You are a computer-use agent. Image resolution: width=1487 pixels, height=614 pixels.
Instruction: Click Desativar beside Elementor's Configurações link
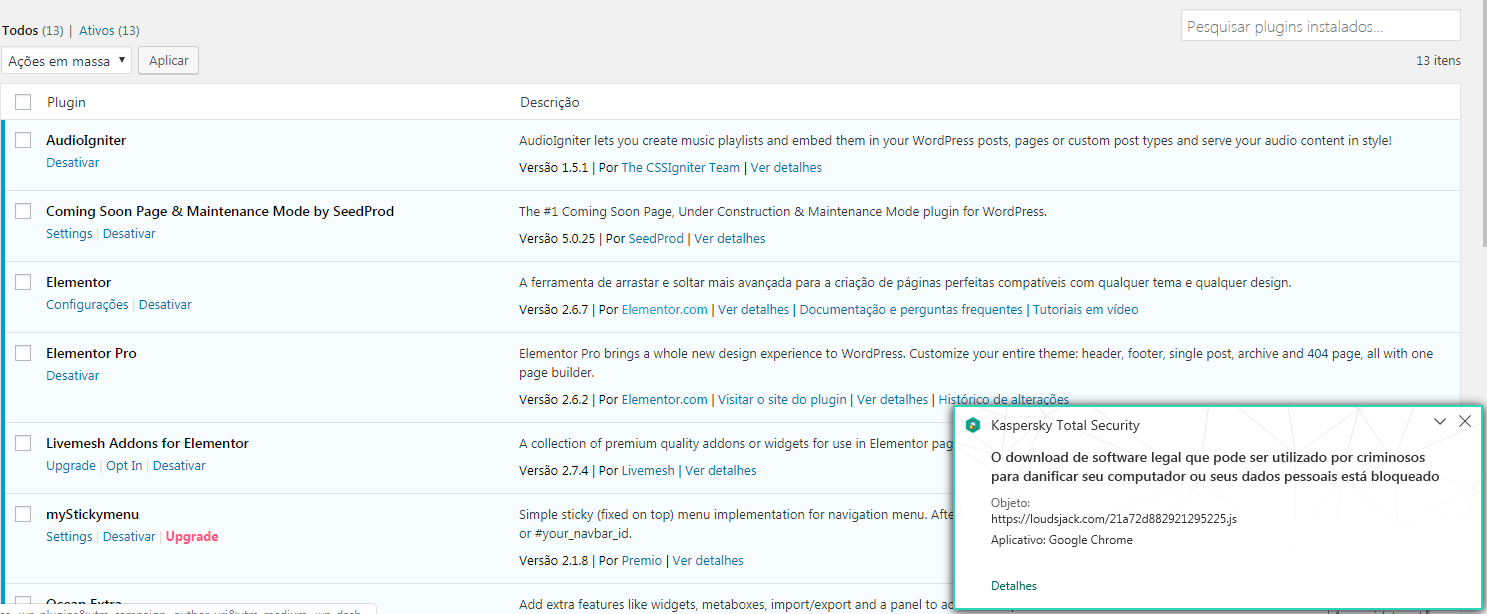click(165, 305)
